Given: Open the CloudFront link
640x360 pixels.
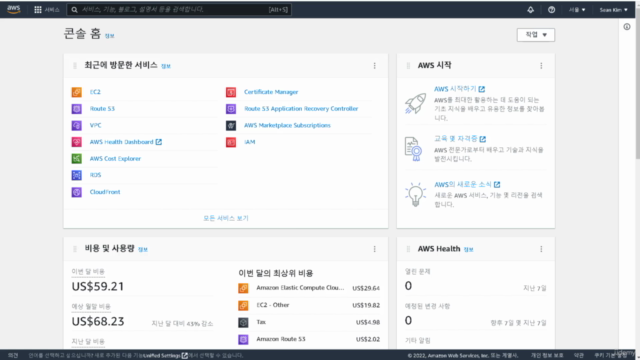Looking at the screenshot, I should (x=105, y=192).
